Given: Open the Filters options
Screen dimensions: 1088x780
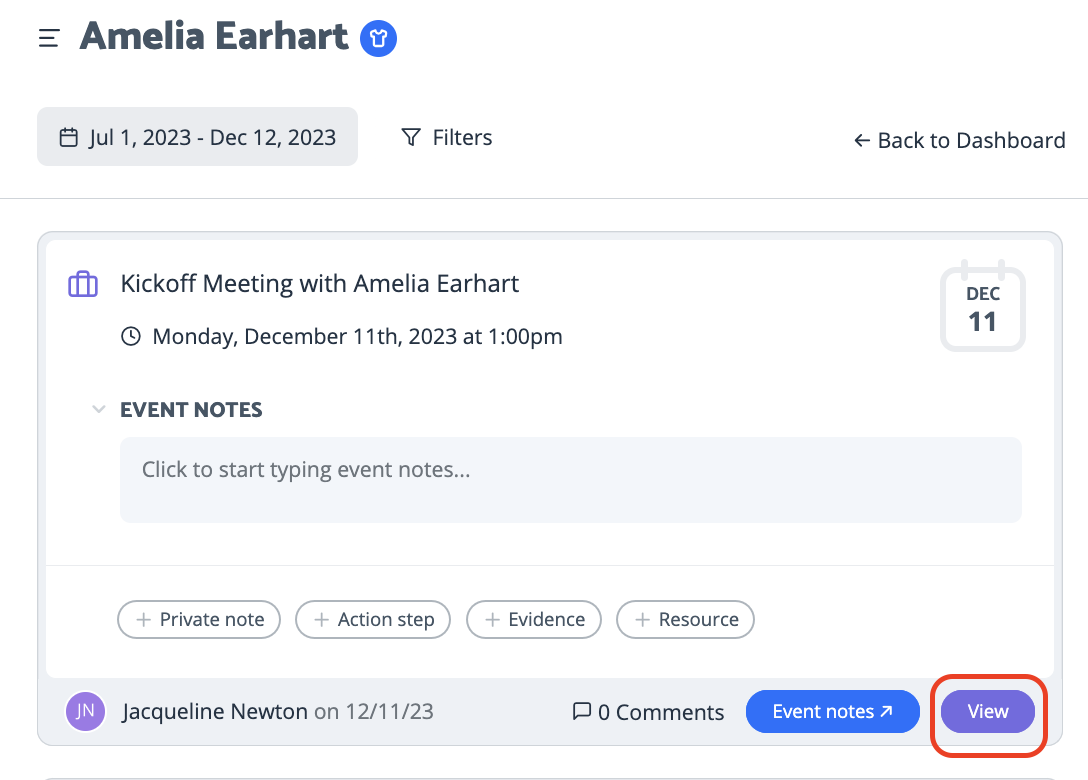Looking at the screenshot, I should (x=447, y=137).
